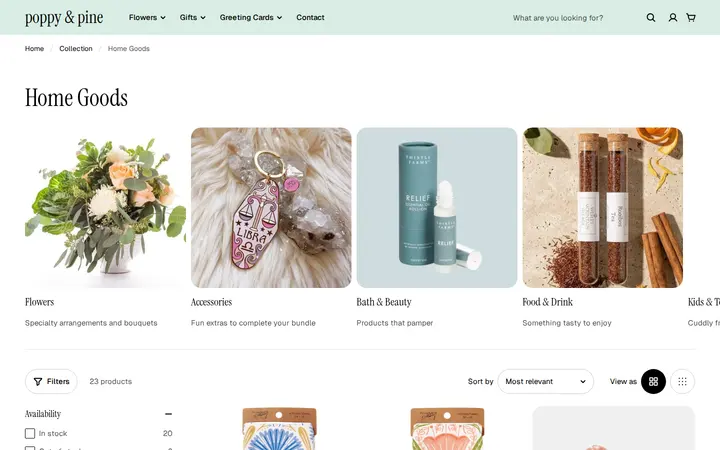The image size is (720, 450).
Task: Click the Home Goods page heading
Action: pyautogui.click(x=76, y=98)
